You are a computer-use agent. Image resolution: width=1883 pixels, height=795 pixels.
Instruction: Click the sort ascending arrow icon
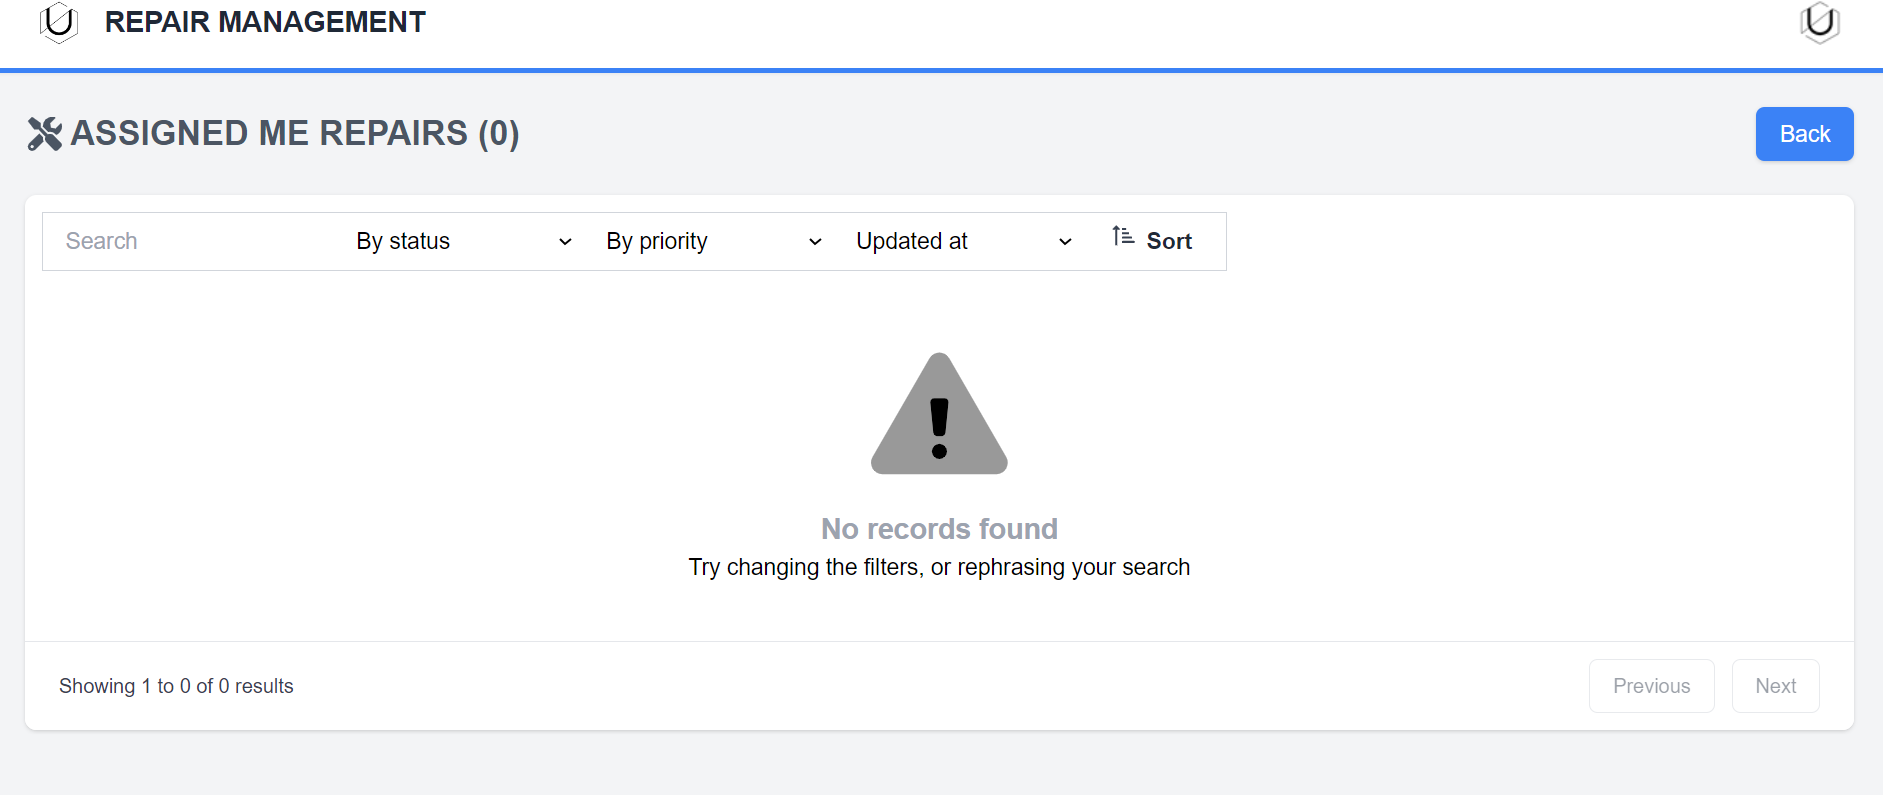coord(1123,237)
